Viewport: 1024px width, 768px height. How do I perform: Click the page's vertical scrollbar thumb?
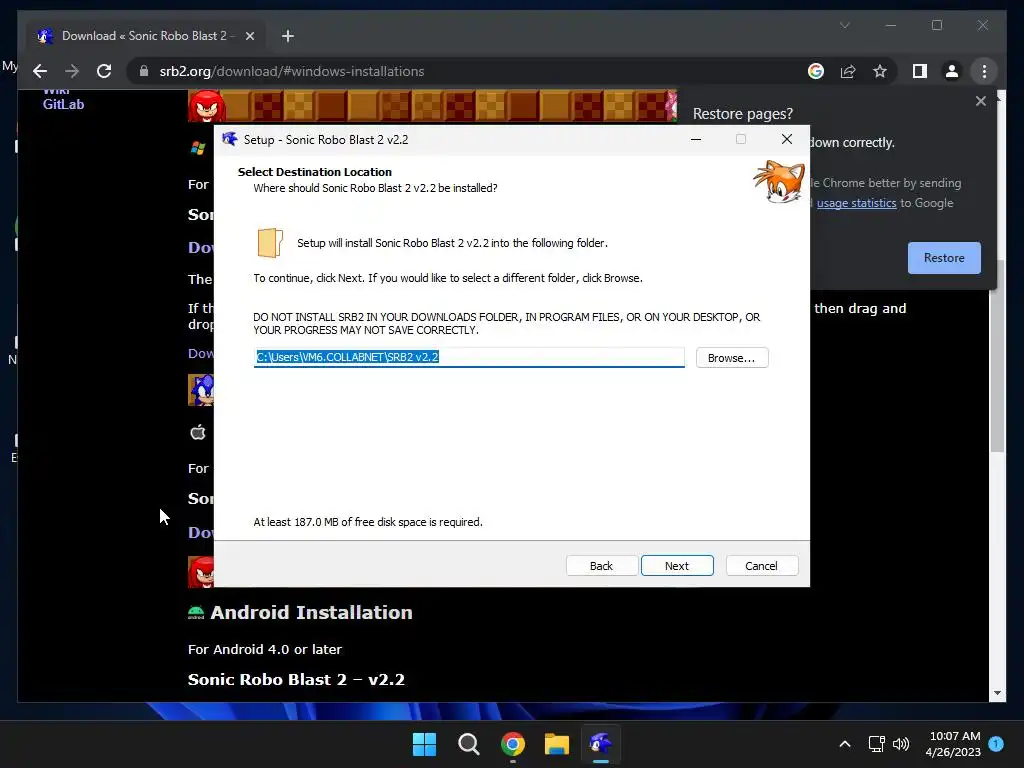tap(997, 356)
